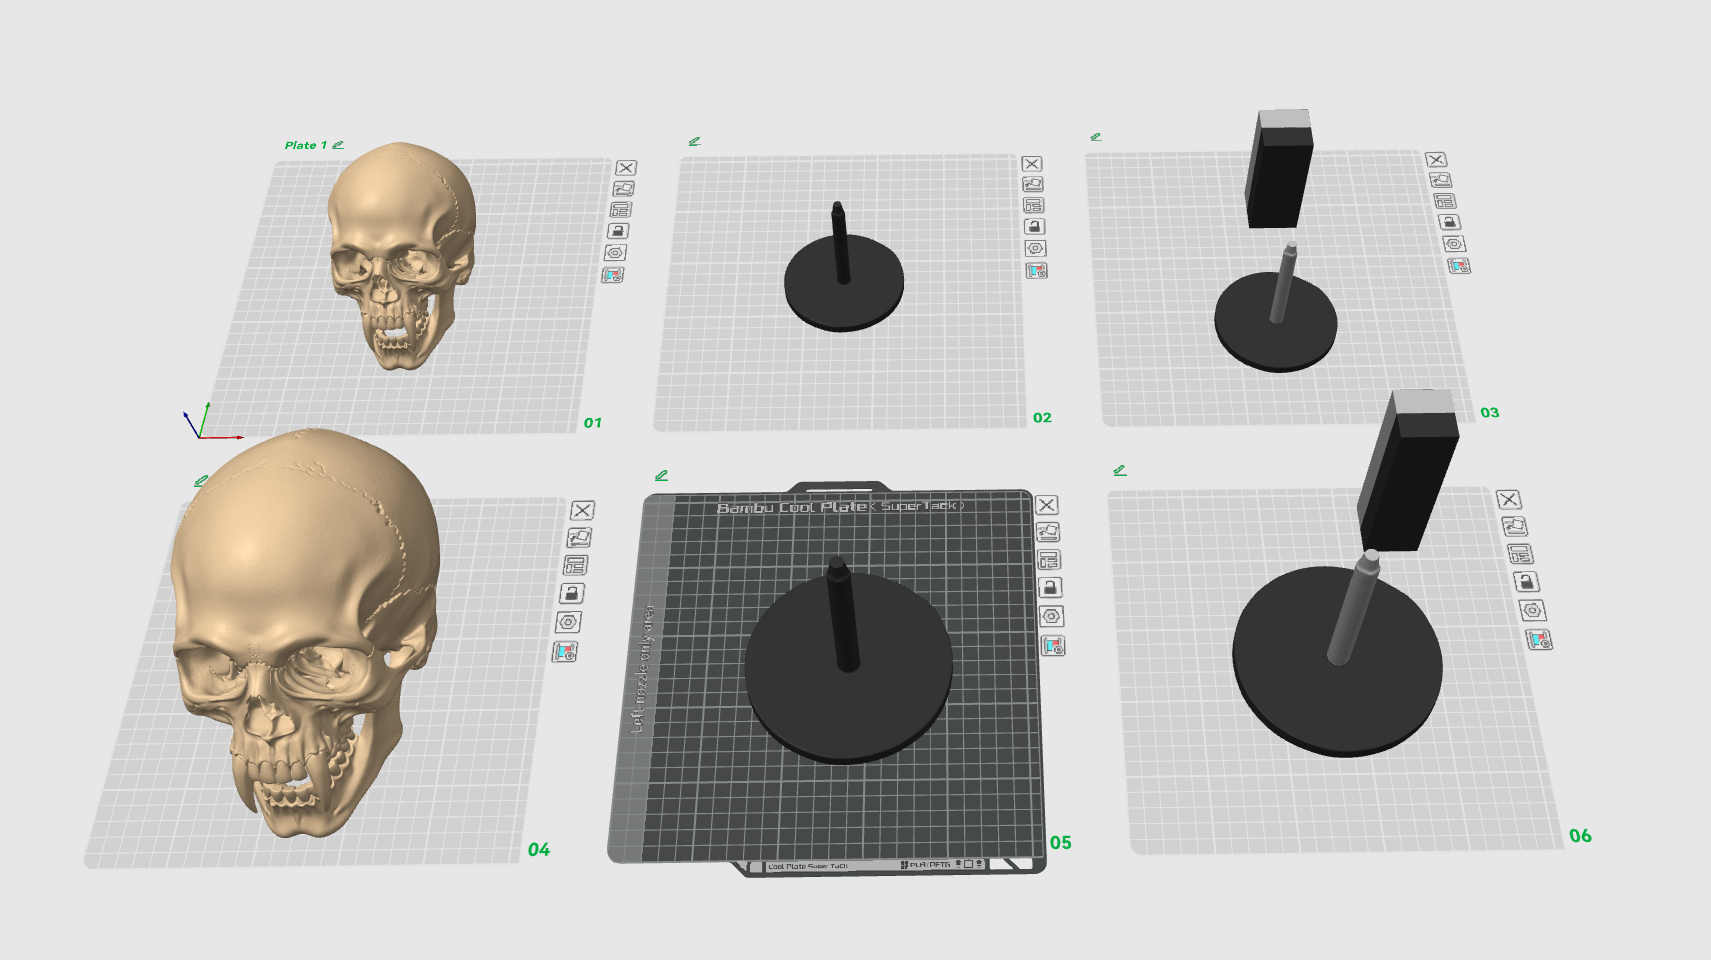Auto-orient objects on plate 01
The width and height of the screenshot is (1711, 960).
(624, 188)
